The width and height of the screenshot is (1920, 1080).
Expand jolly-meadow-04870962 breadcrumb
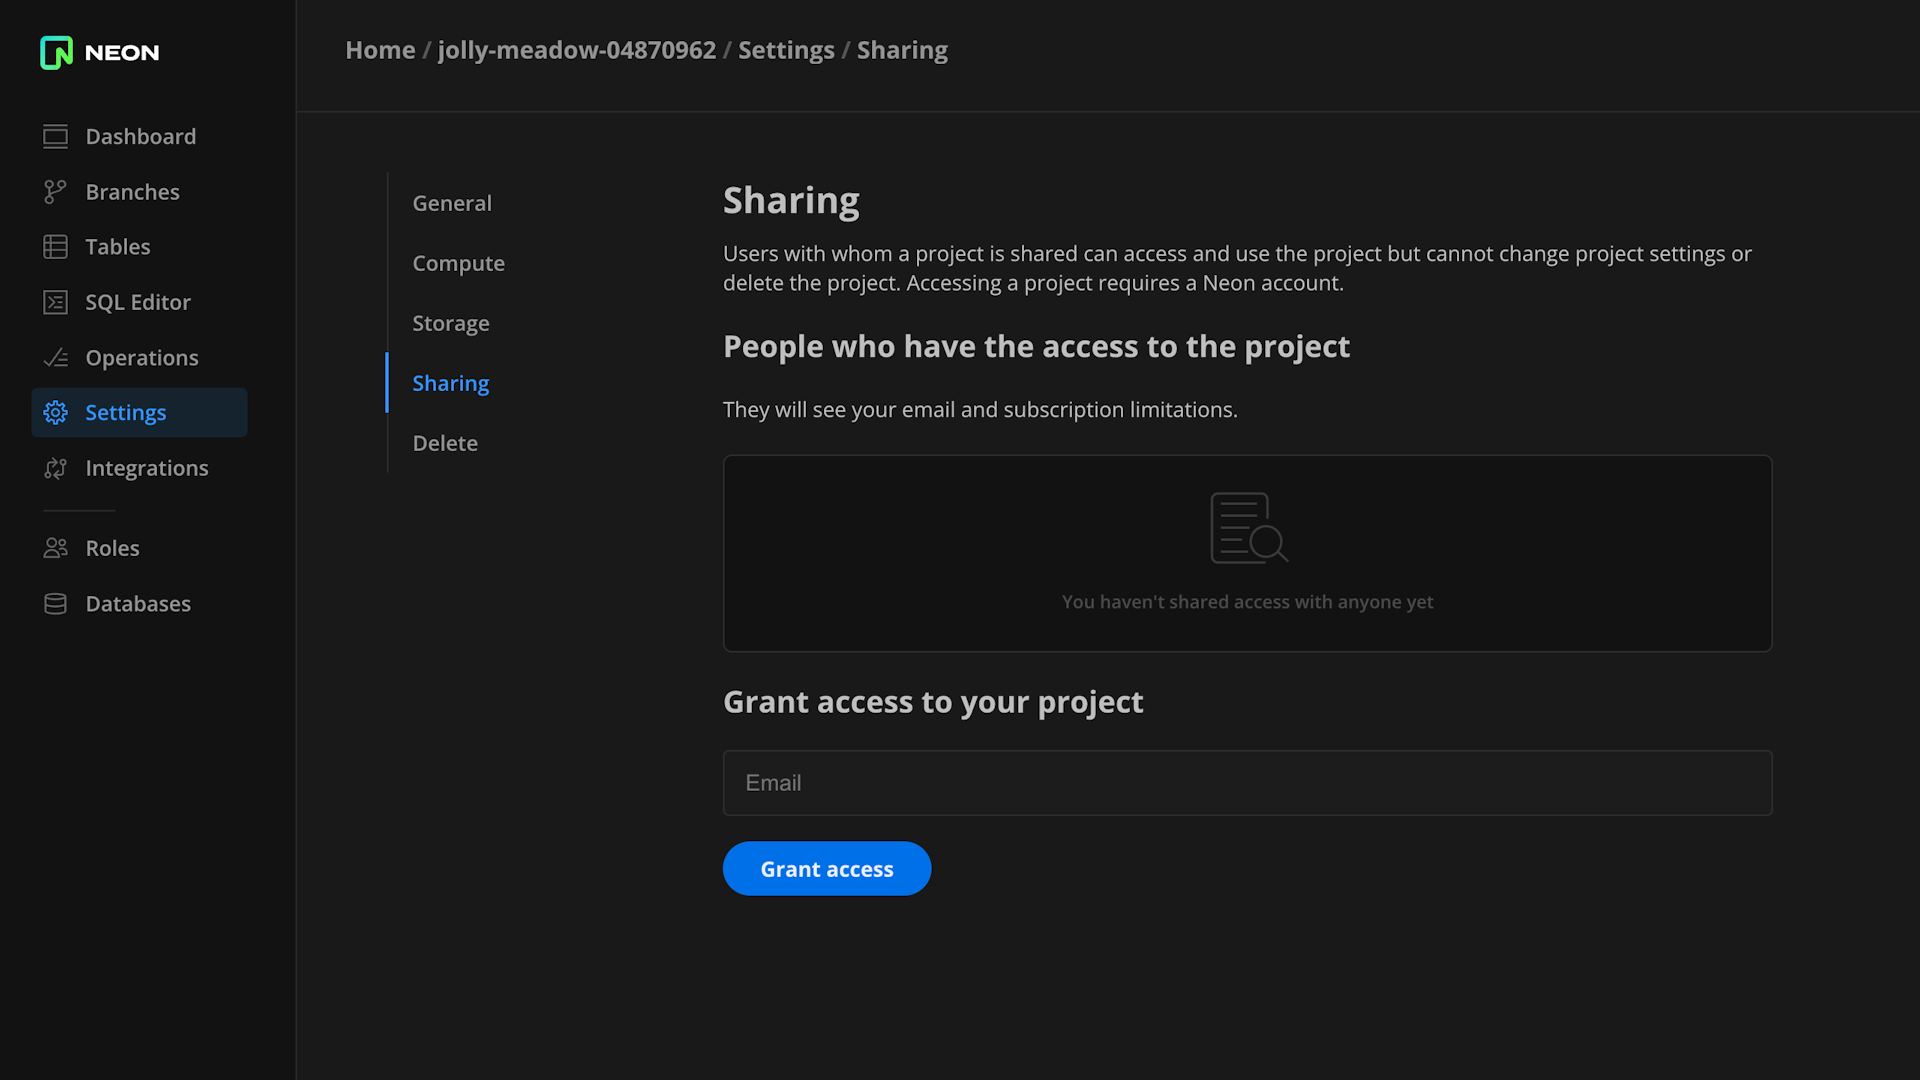[x=576, y=50]
